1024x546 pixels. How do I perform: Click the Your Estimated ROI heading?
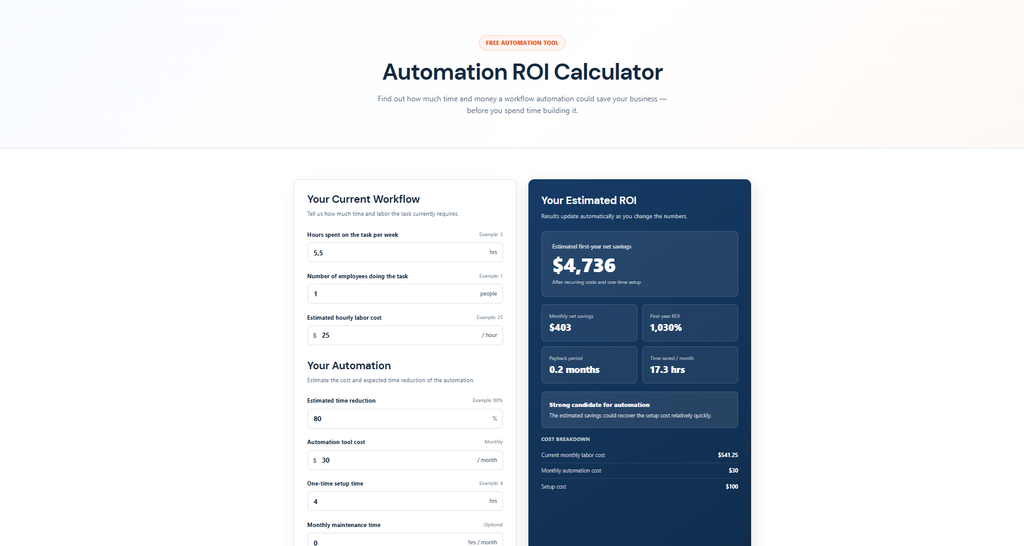(588, 201)
